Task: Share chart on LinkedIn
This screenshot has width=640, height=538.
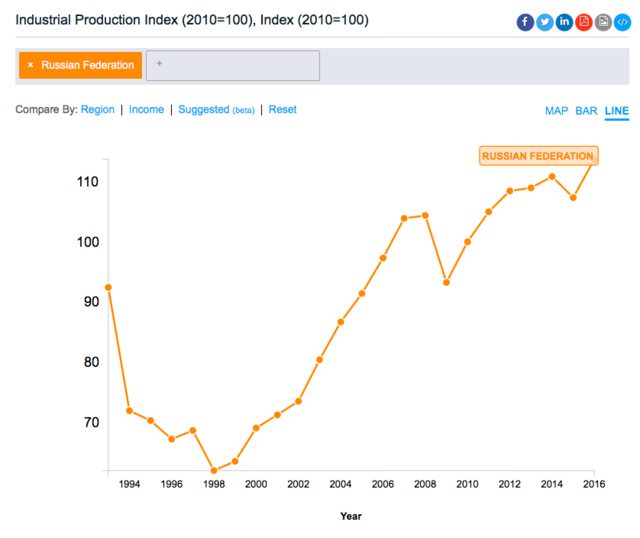Action: point(564,22)
